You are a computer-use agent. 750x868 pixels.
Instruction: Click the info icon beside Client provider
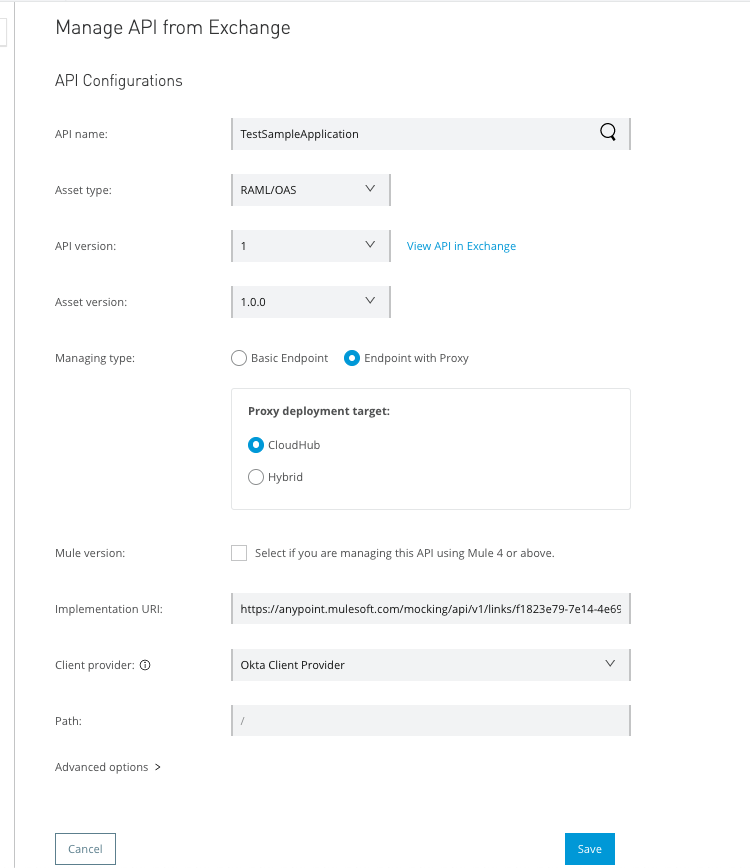[145, 665]
